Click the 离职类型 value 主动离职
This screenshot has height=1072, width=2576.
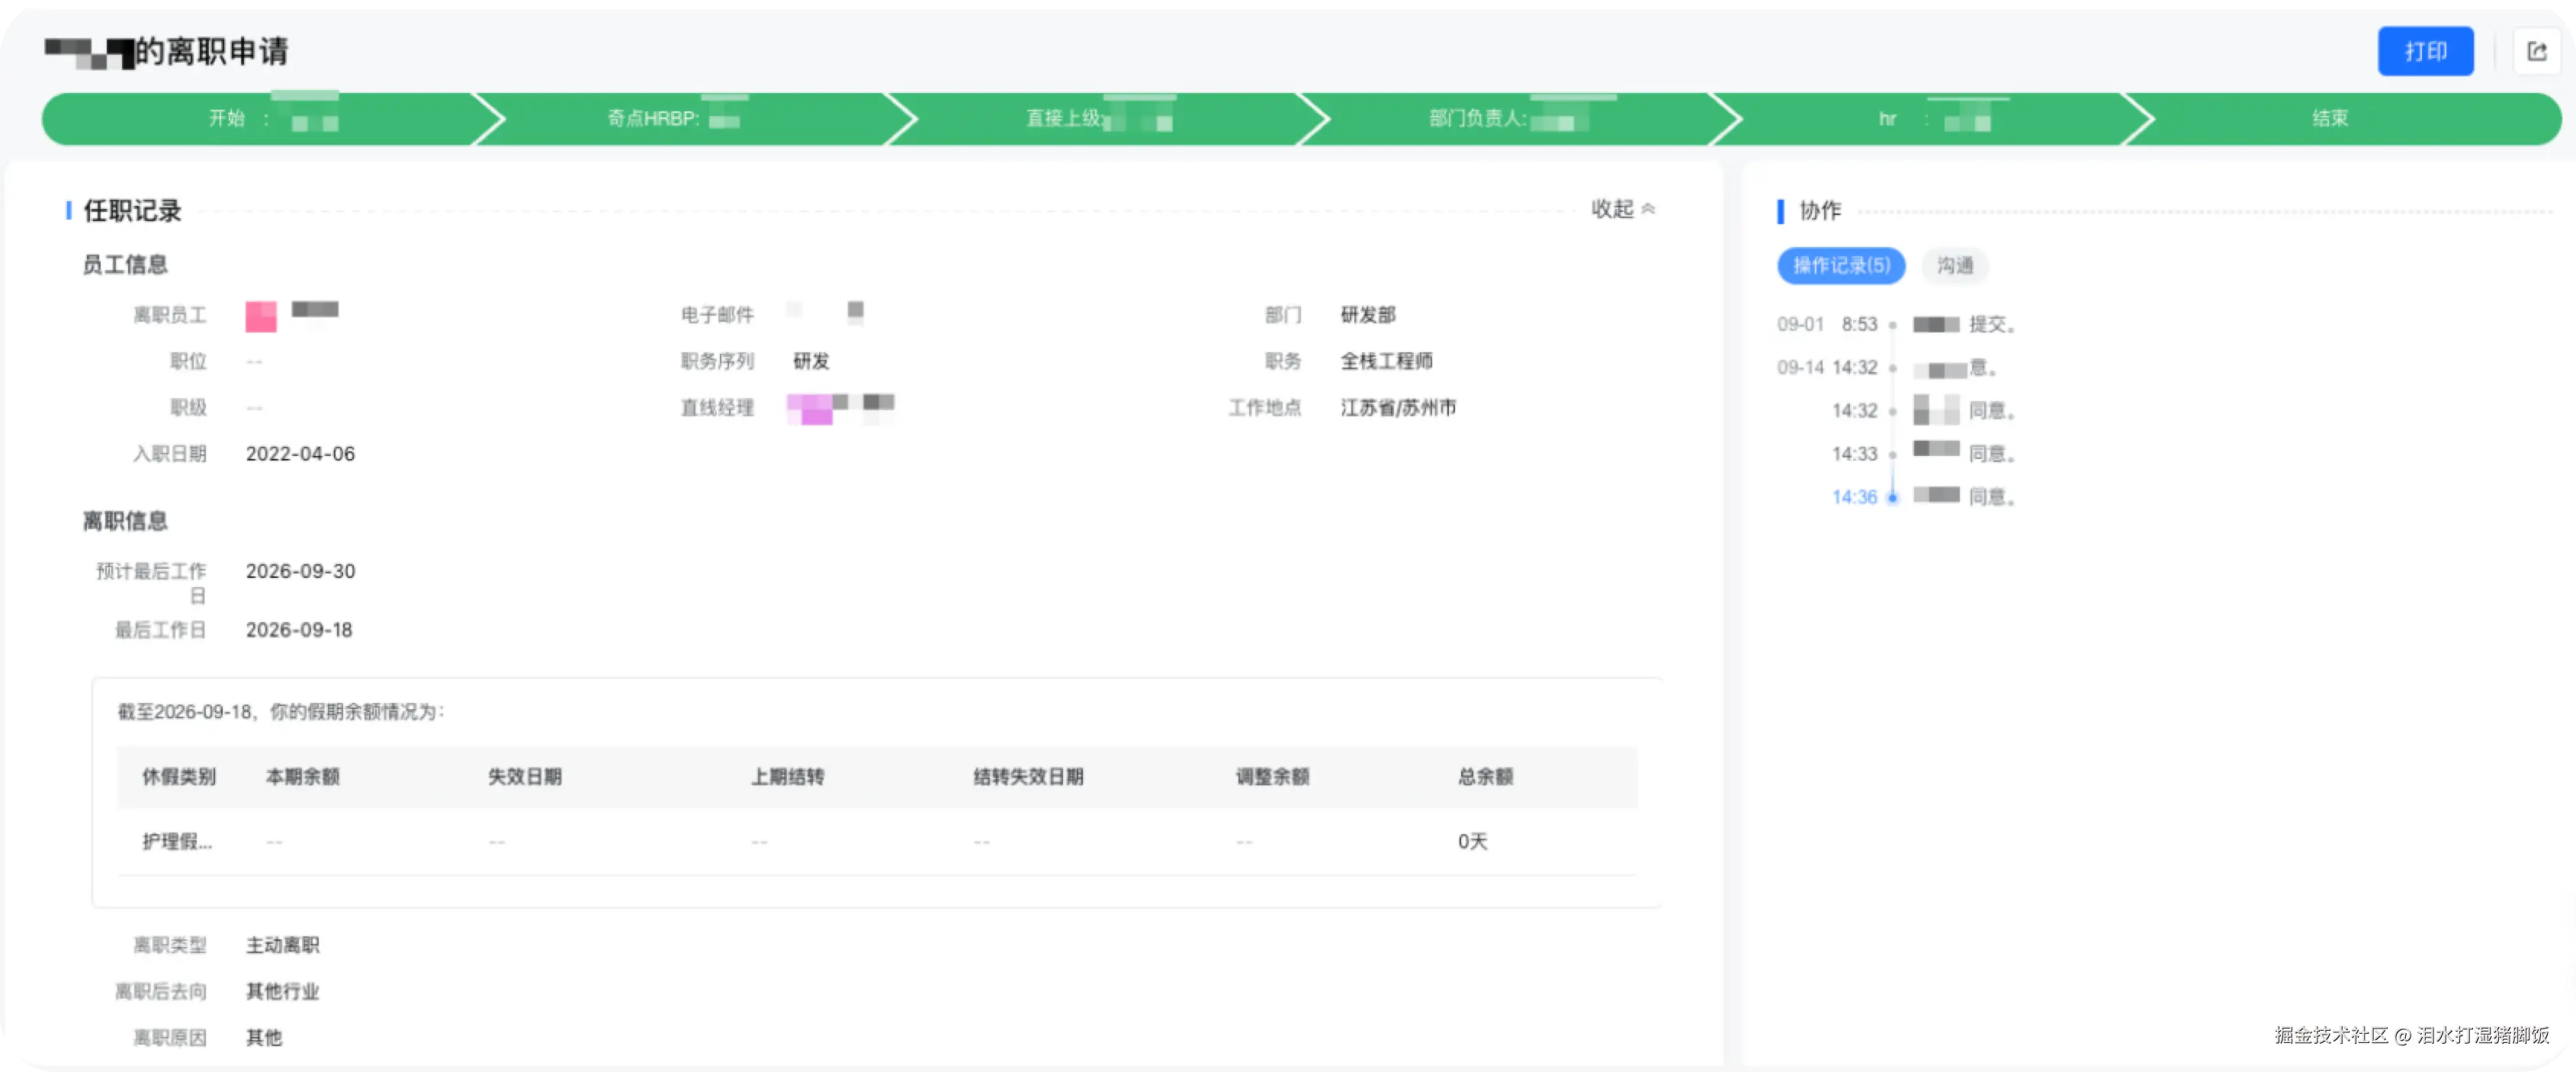click(283, 946)
